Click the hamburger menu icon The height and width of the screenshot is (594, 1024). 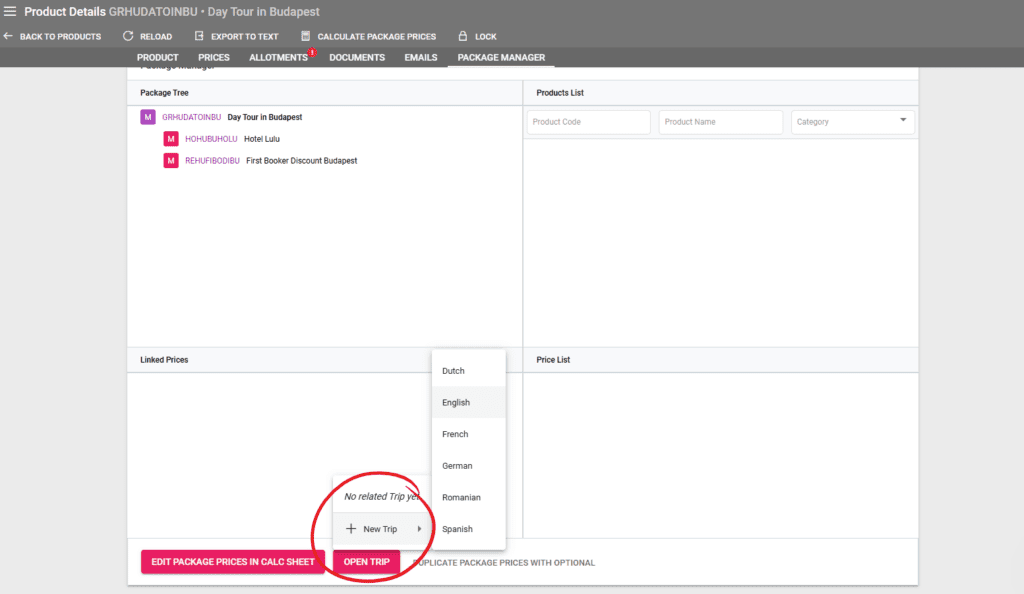click(10, 11)
